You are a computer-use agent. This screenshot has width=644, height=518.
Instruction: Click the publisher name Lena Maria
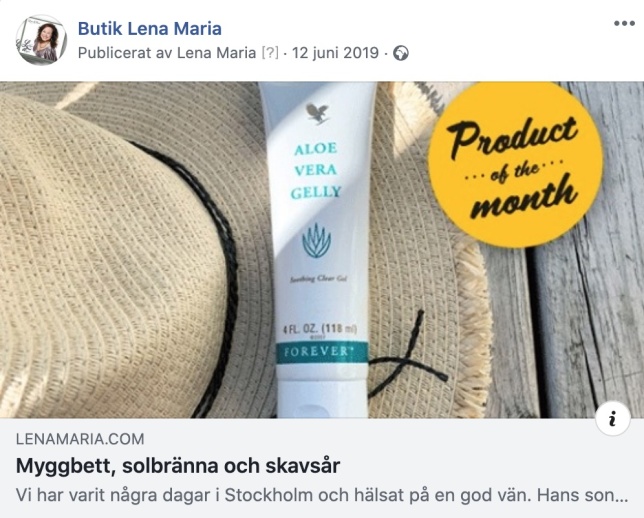pos(216,53)
